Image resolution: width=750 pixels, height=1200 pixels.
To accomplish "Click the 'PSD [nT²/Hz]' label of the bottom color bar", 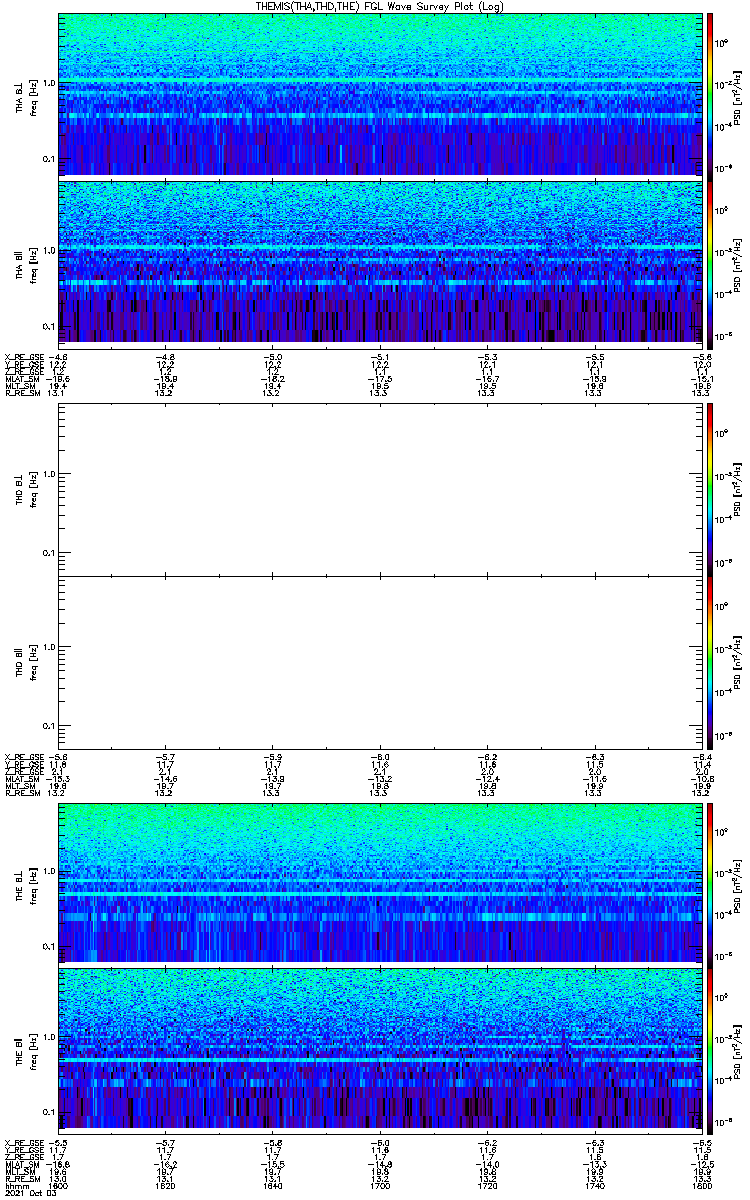I will pyautogui.click(x=736, y=1050).
